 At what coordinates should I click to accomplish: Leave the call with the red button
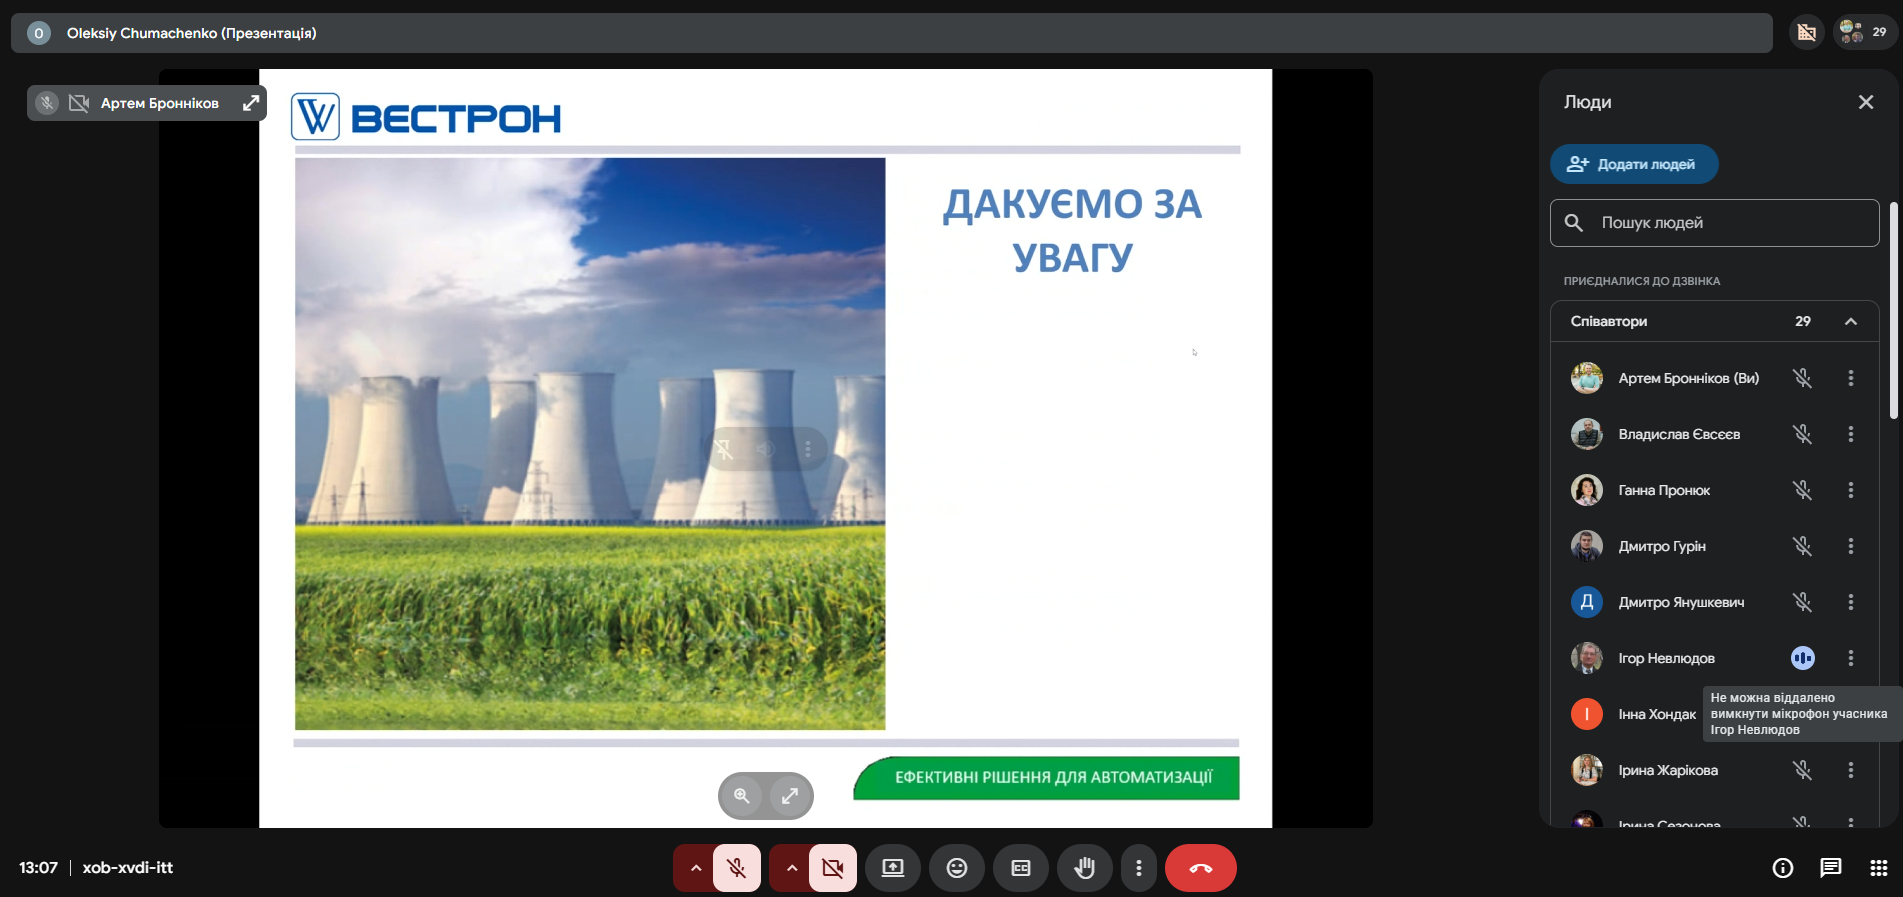coord(1200,868)
